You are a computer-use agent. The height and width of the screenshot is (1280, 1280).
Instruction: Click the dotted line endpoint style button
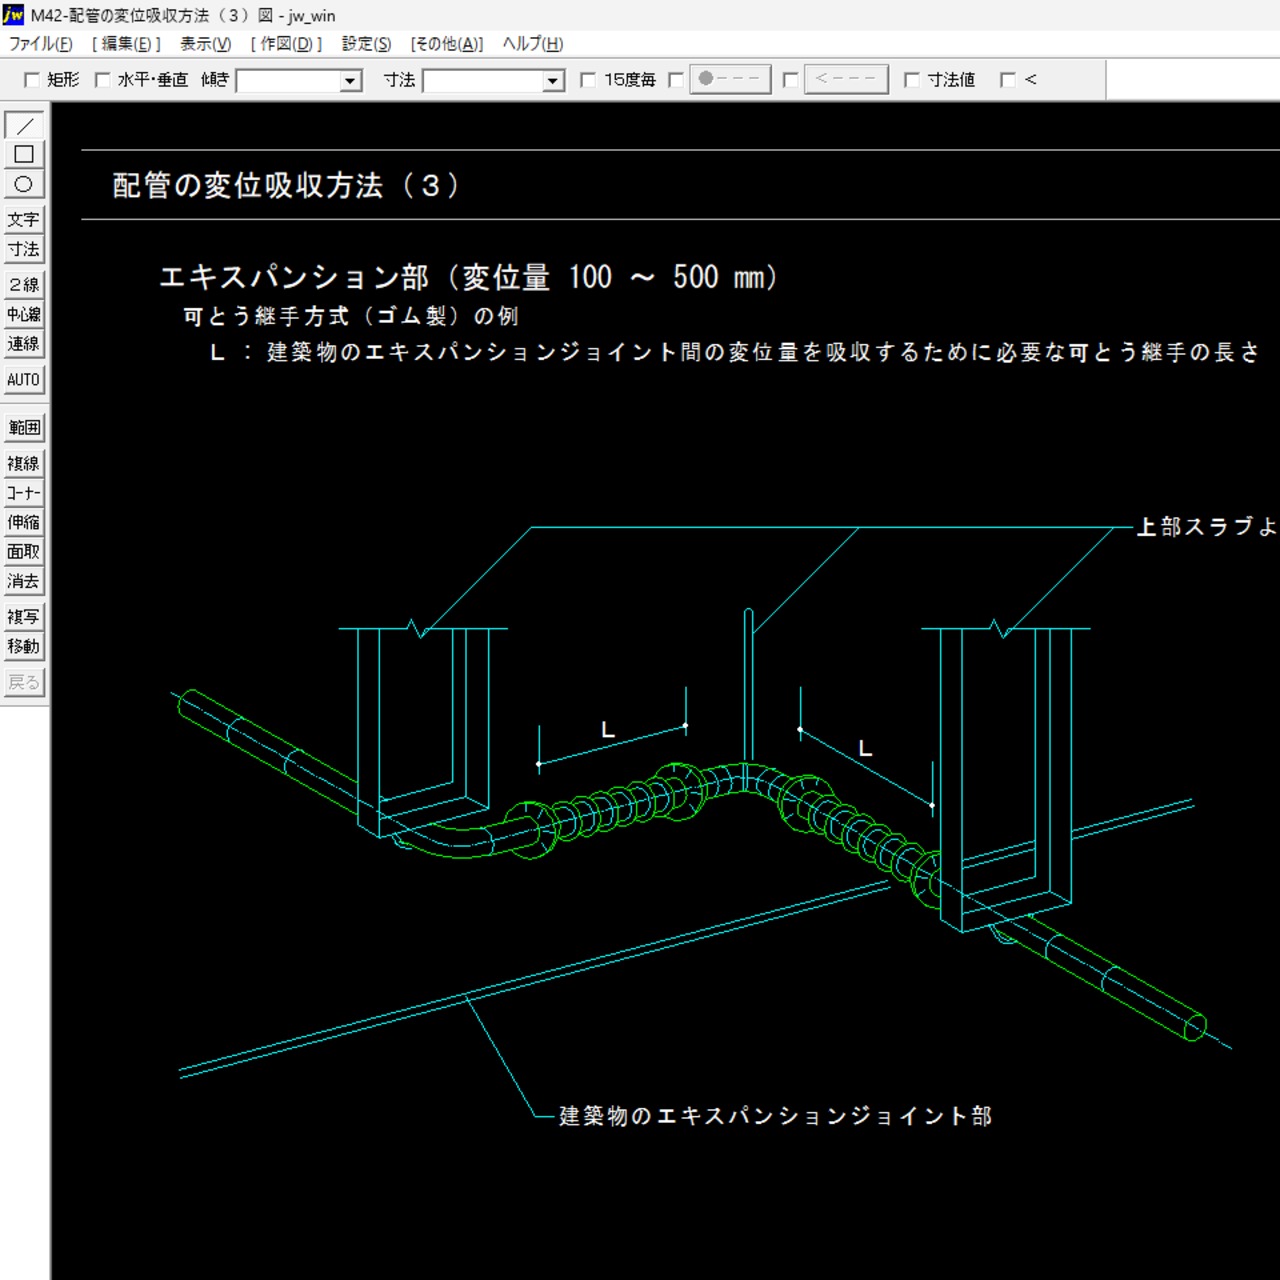[x=730, y=79]
